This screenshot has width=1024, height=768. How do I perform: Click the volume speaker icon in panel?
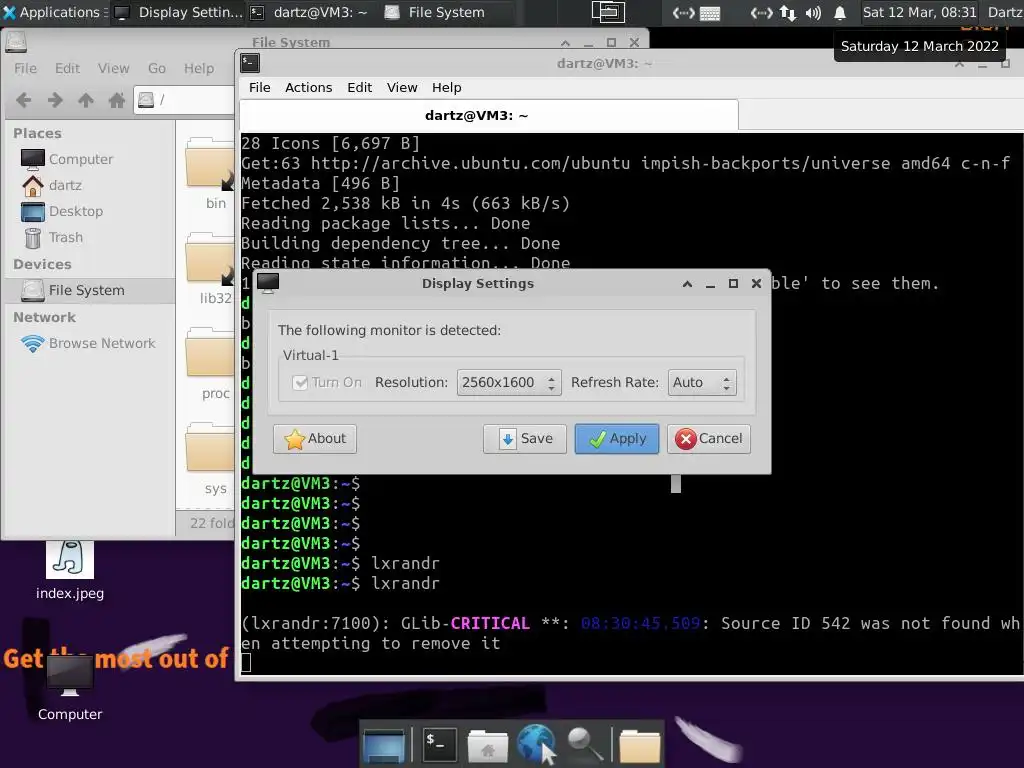[813, 13]
